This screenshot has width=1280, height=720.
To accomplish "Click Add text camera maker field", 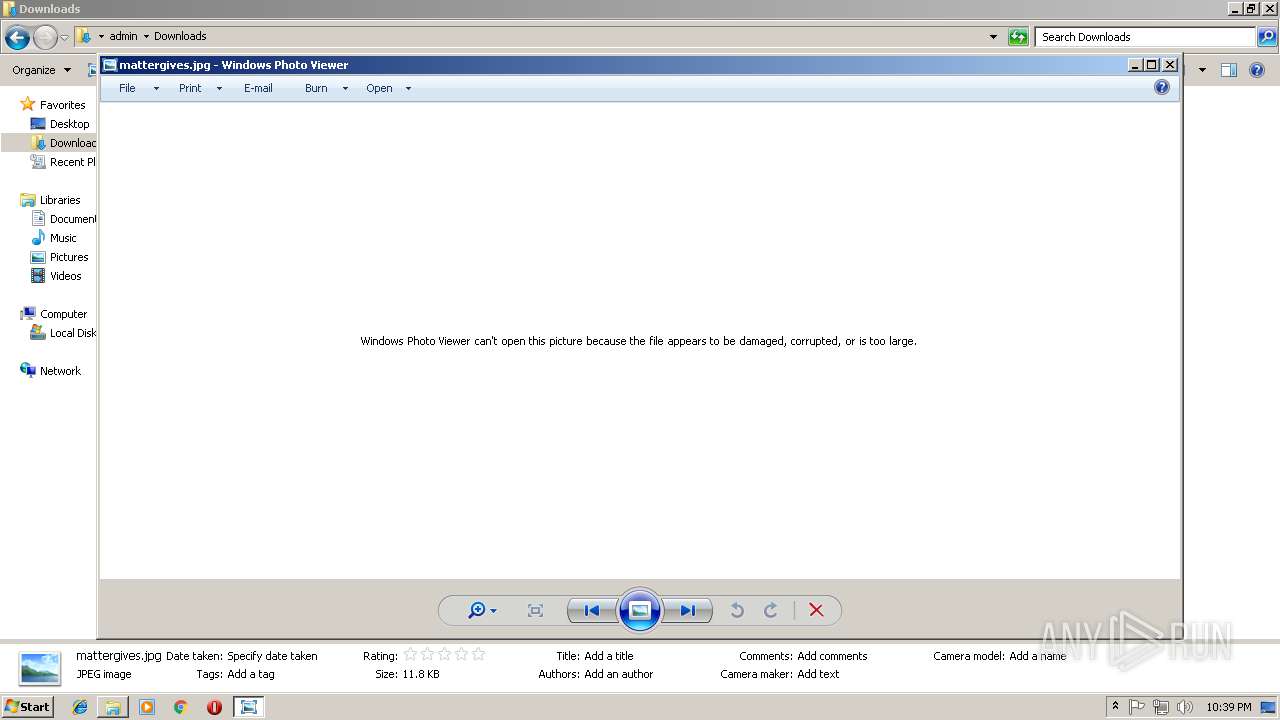I will pyautogui.click(x=818, y=674).
